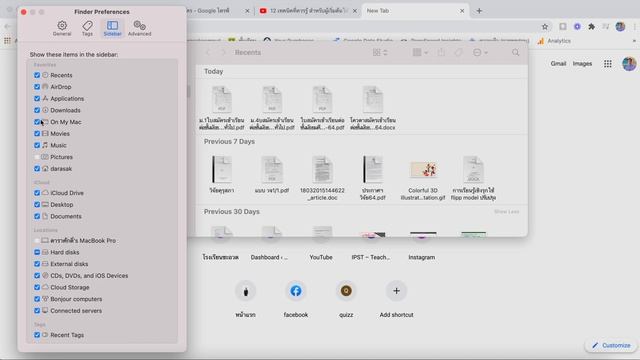Open the Dashboard shortcut
The image size is (640, 360).
[269, 247]
